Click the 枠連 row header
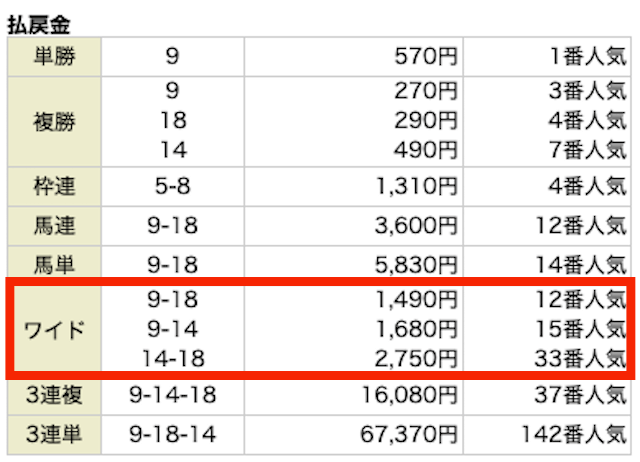 pyautogui.click(x=54, y=187)
